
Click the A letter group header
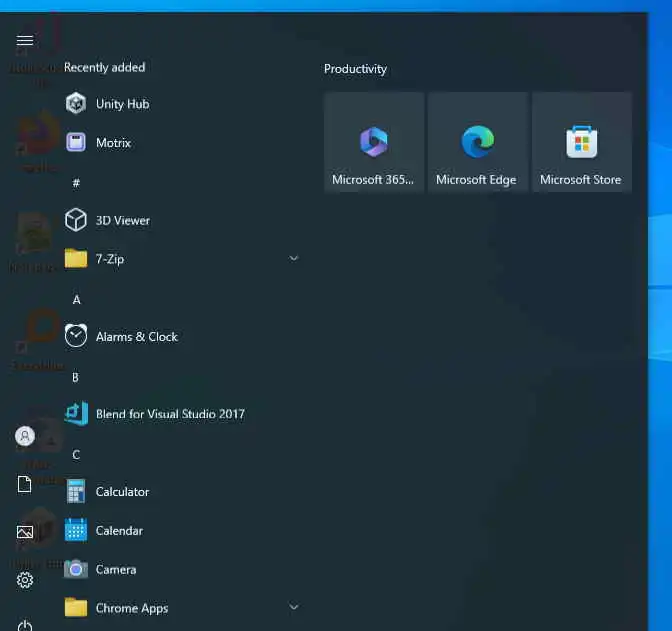point(76,300)
